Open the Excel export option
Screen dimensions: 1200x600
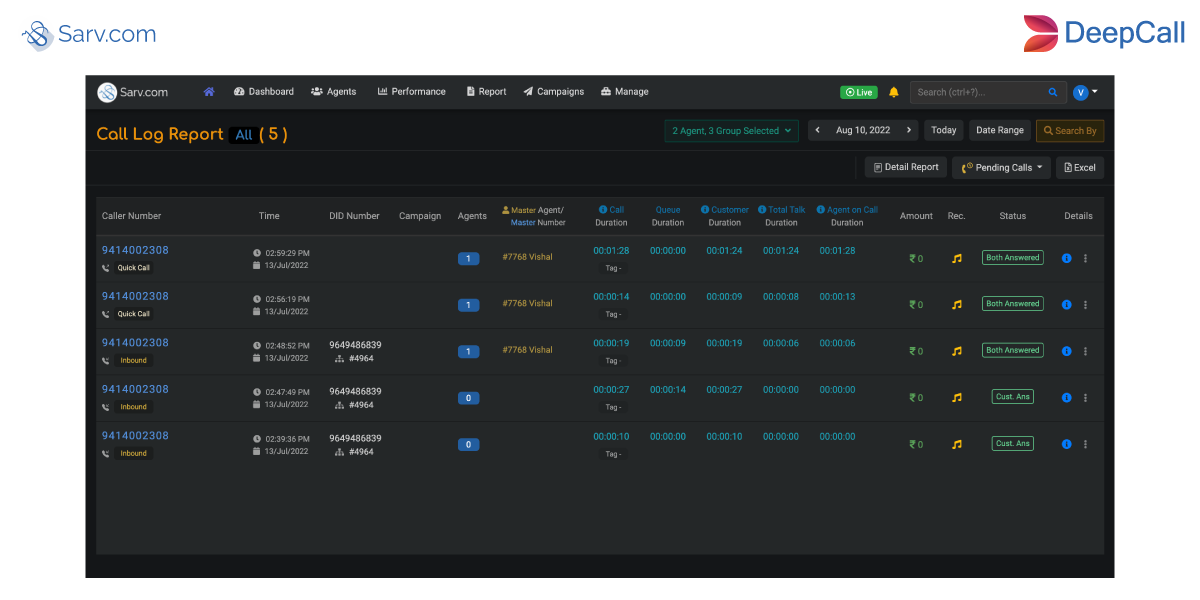point(1079,166)
